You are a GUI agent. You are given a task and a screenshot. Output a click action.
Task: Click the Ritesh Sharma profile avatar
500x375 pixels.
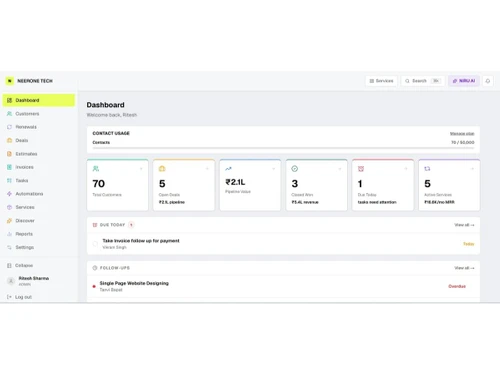tap(11, 281)
